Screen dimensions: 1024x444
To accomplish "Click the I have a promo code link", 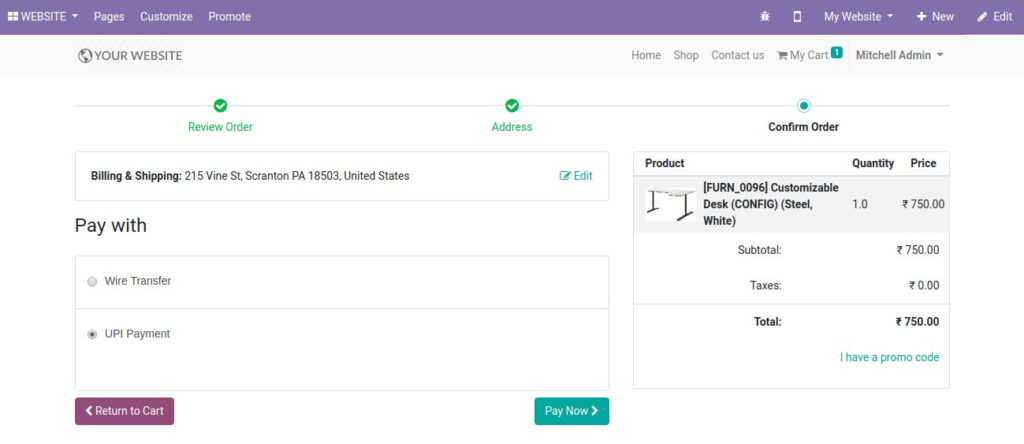I will tap(889, 357).
